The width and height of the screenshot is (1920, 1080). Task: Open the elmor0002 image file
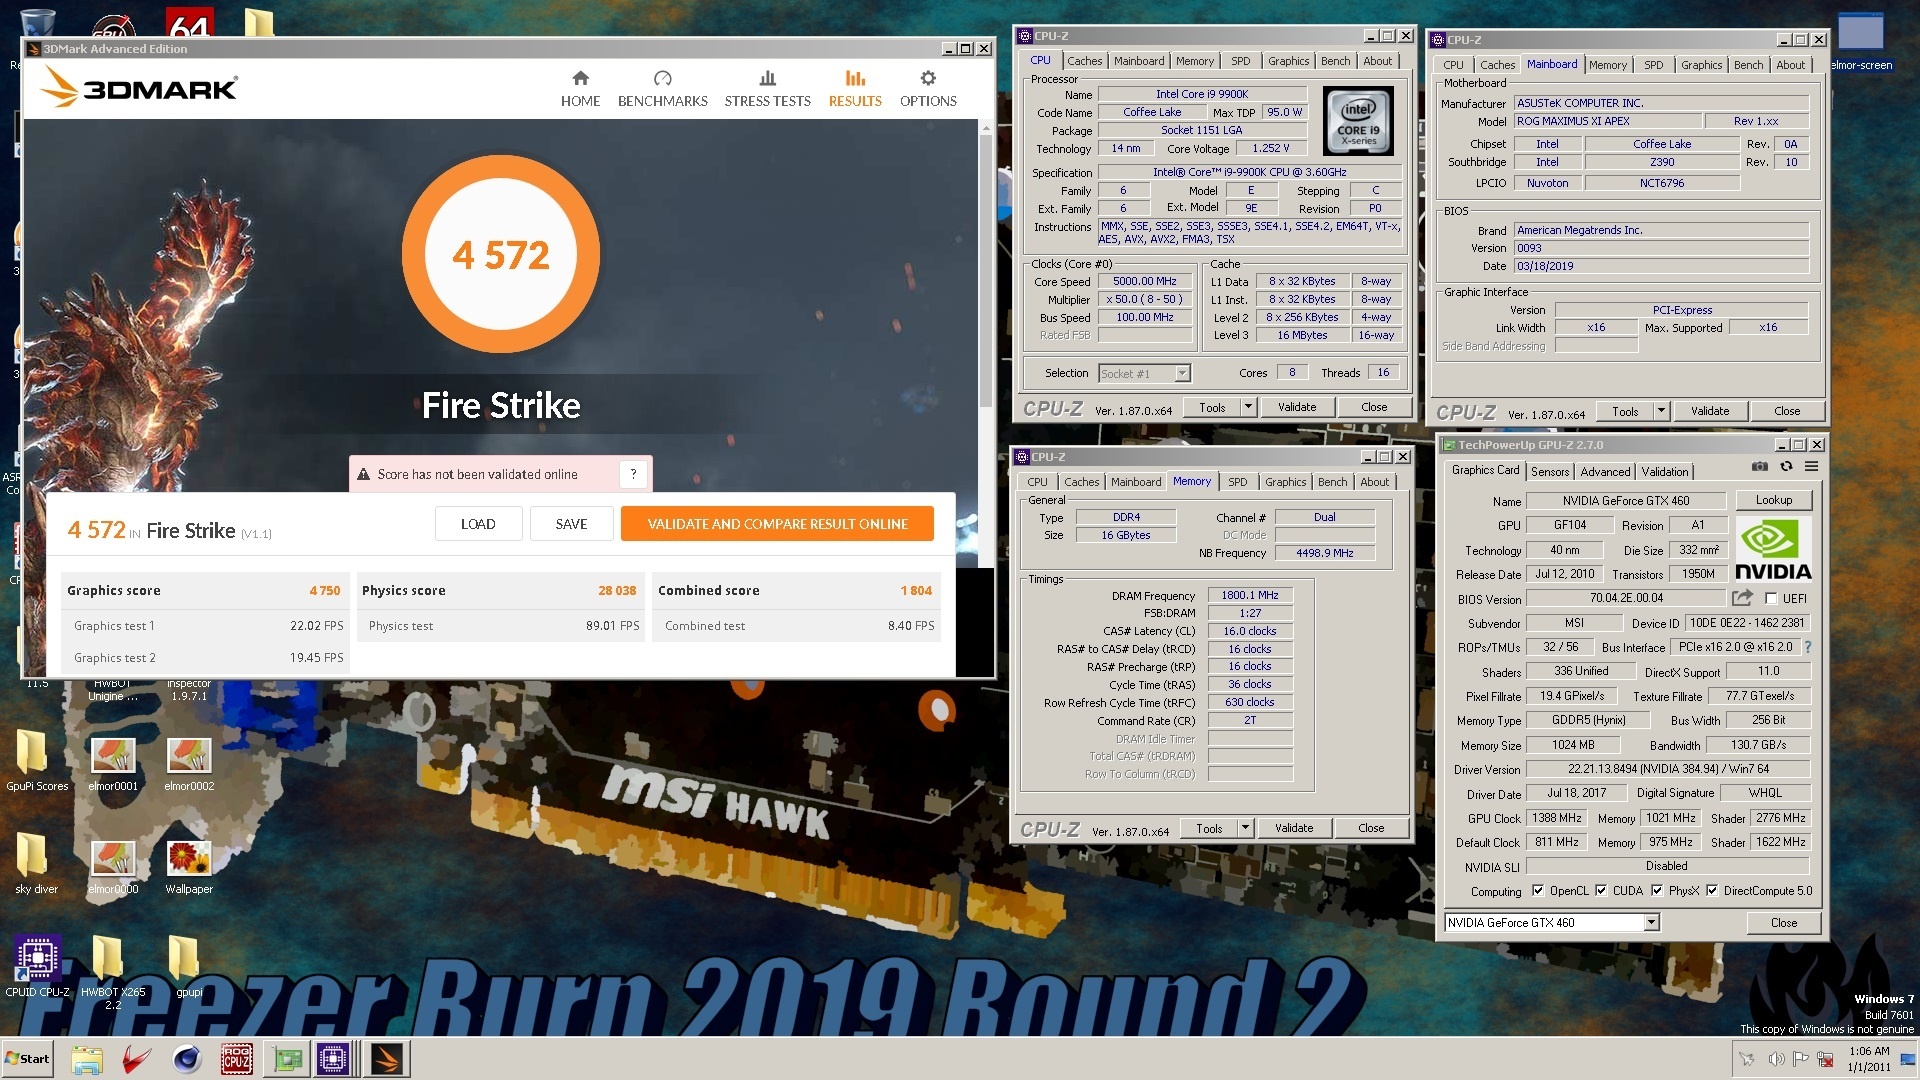click(x=188, y=764)
